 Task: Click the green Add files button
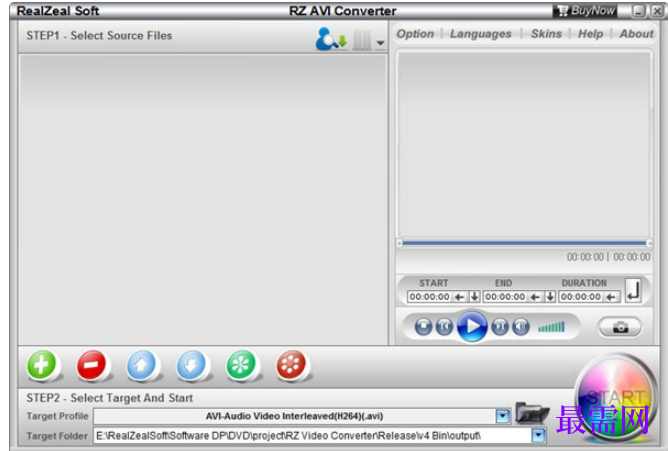click(x=41, y=365)
